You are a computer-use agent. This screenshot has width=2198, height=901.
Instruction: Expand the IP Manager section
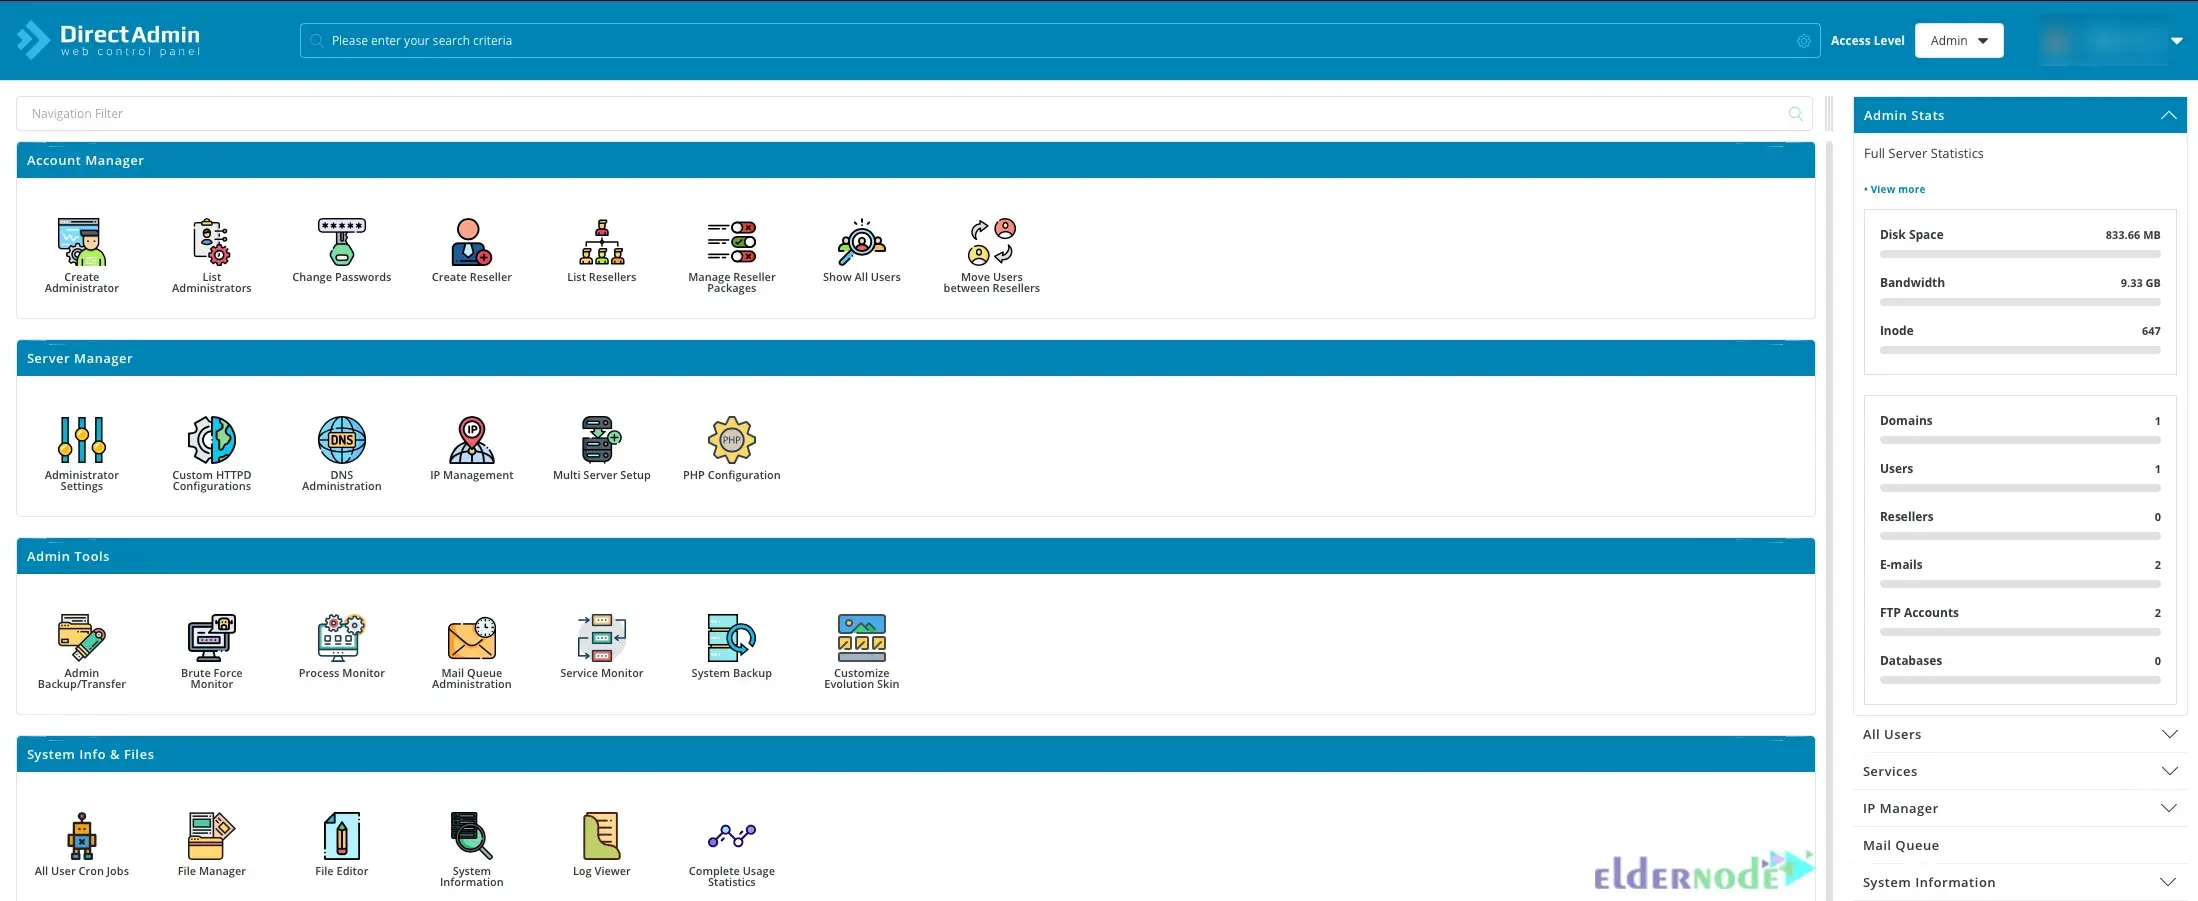[2019, 808]
